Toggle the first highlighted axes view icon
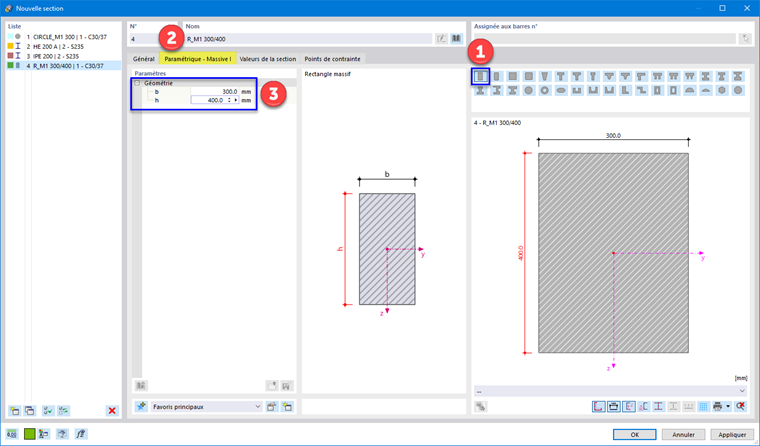Screen dimensions: 760x446 pos(599,406)
